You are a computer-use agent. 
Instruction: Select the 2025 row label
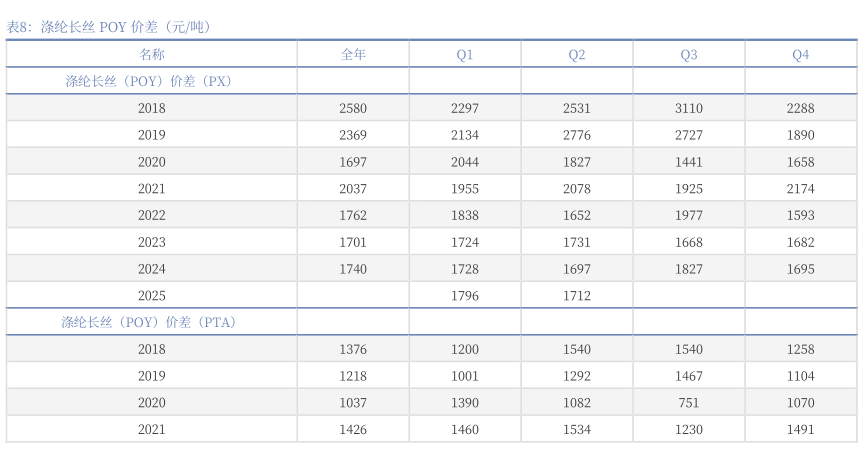(152, 296)
